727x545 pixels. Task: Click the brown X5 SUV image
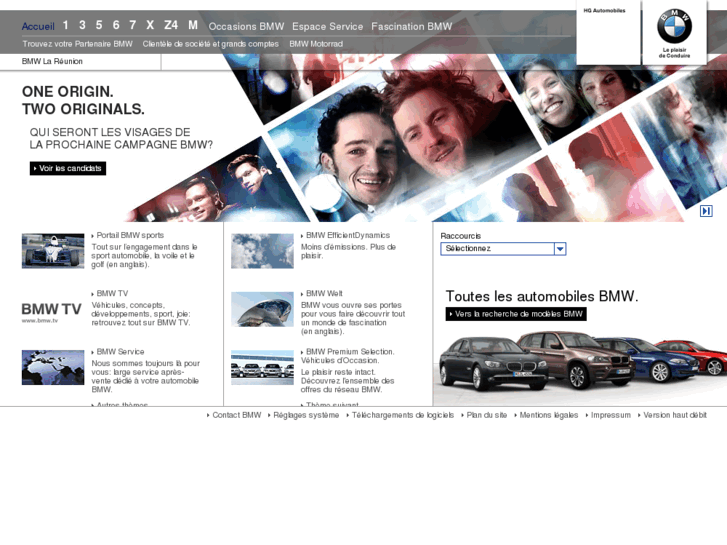[577, 358]
